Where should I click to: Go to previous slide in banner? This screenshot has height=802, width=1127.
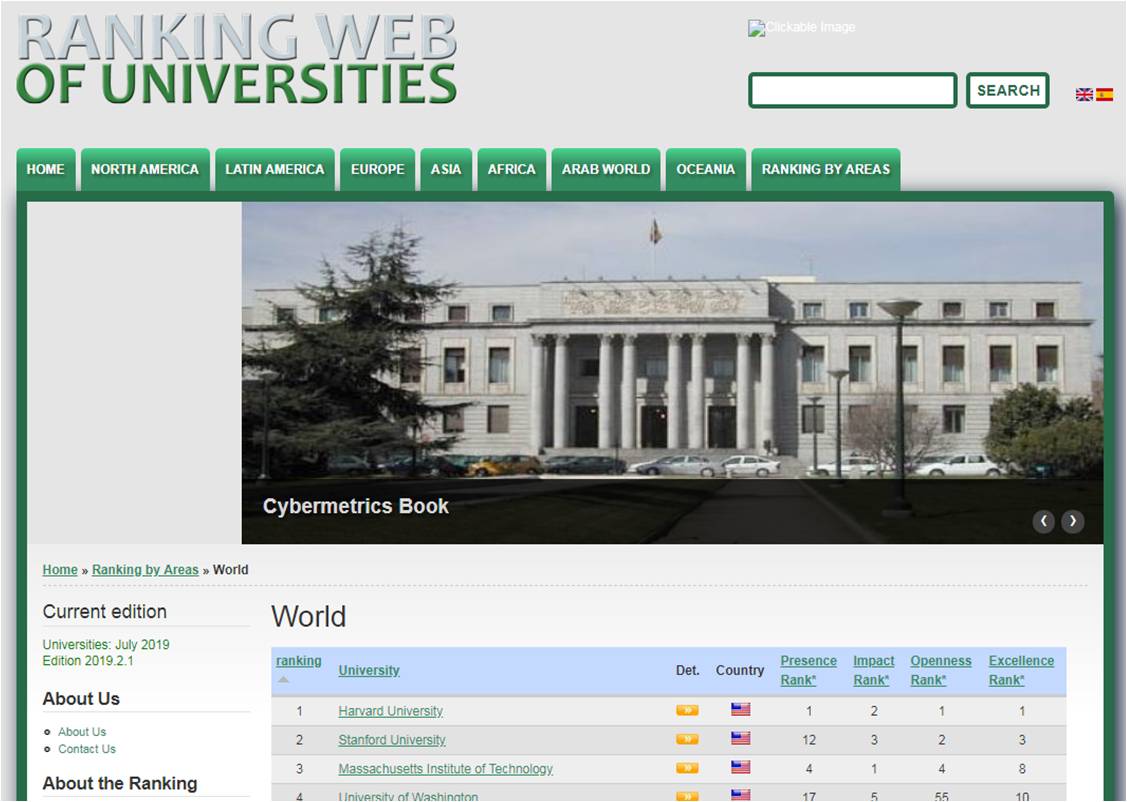tap(1044, 521)
